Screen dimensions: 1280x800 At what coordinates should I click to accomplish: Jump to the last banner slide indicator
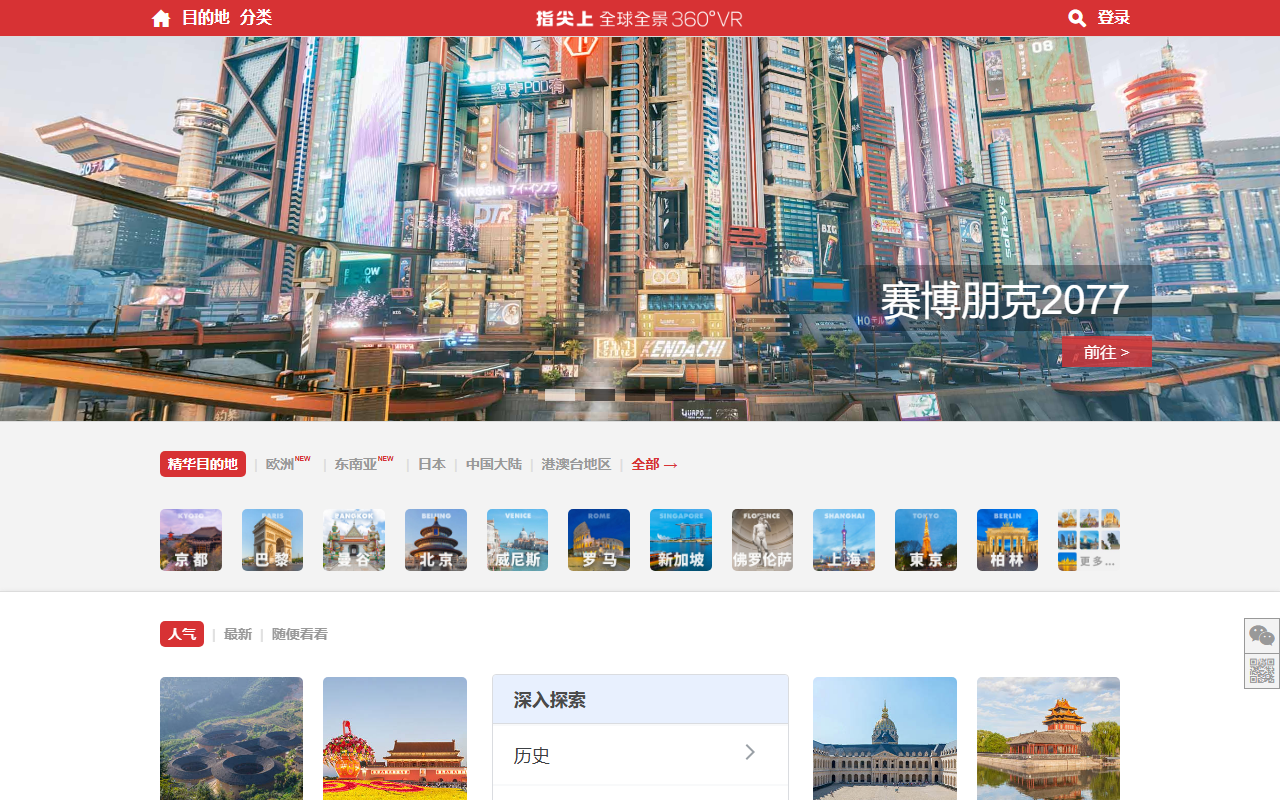point(720,395)
